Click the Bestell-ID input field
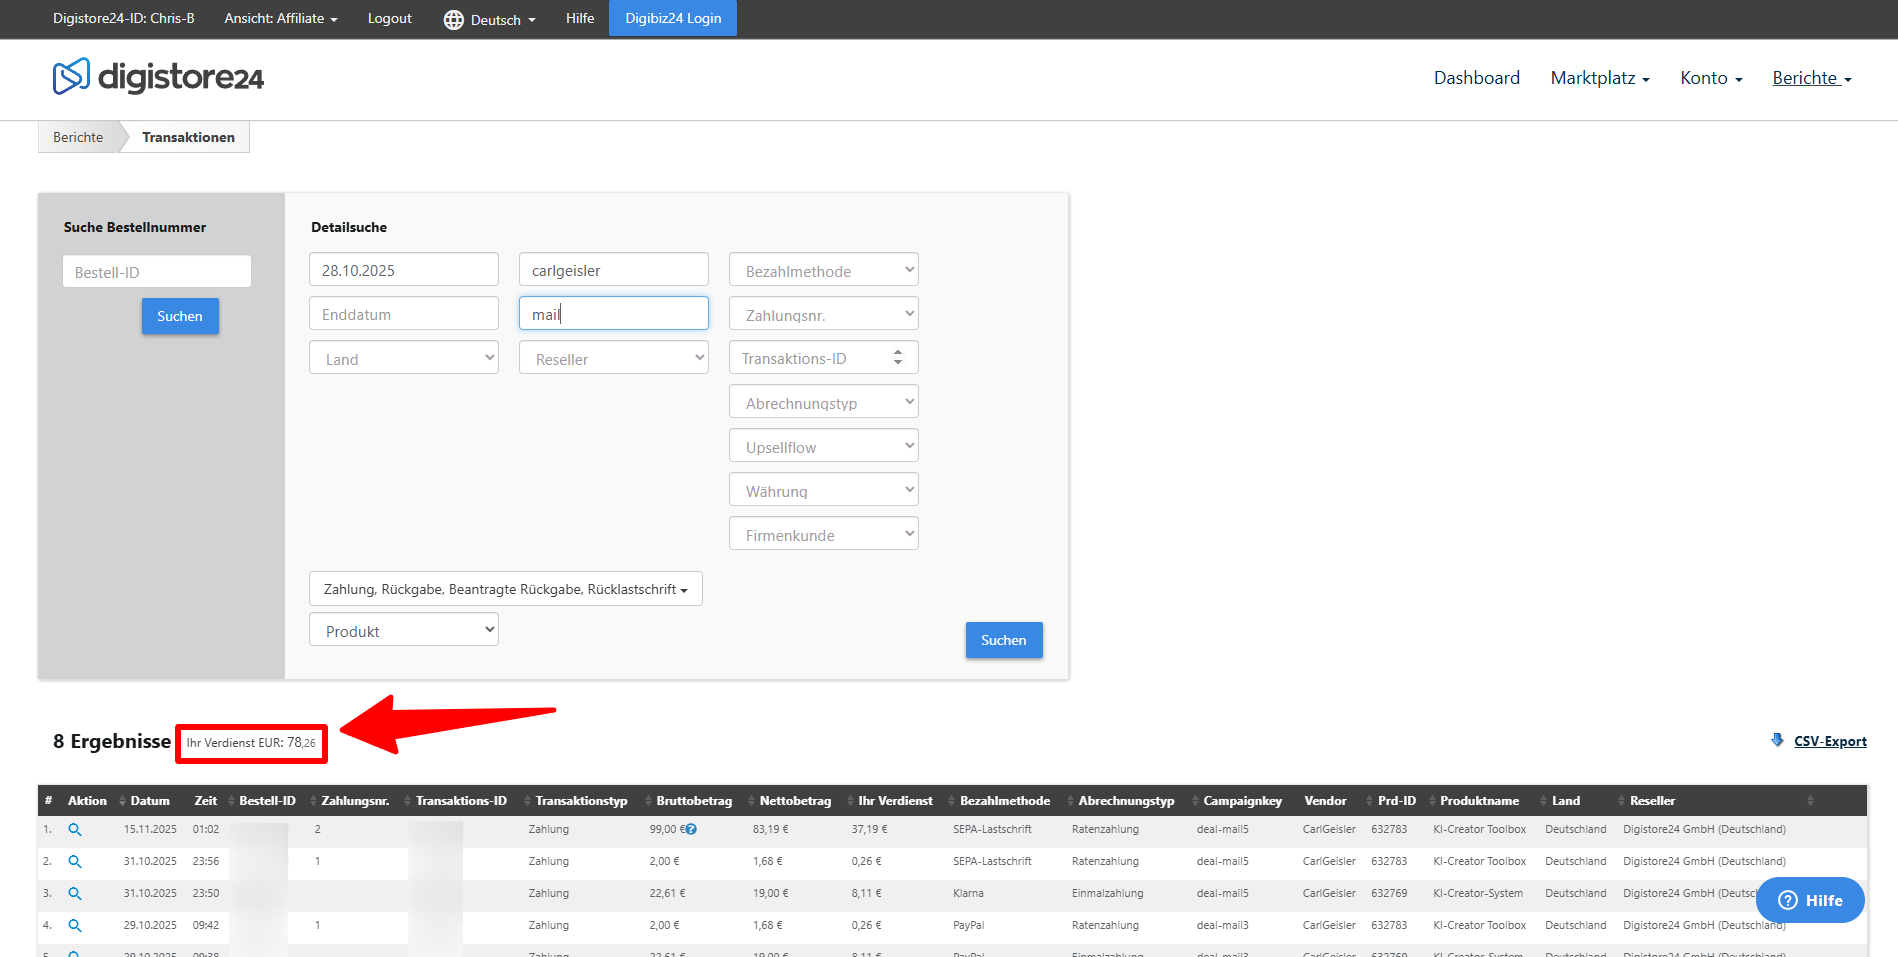 [157, 272]
